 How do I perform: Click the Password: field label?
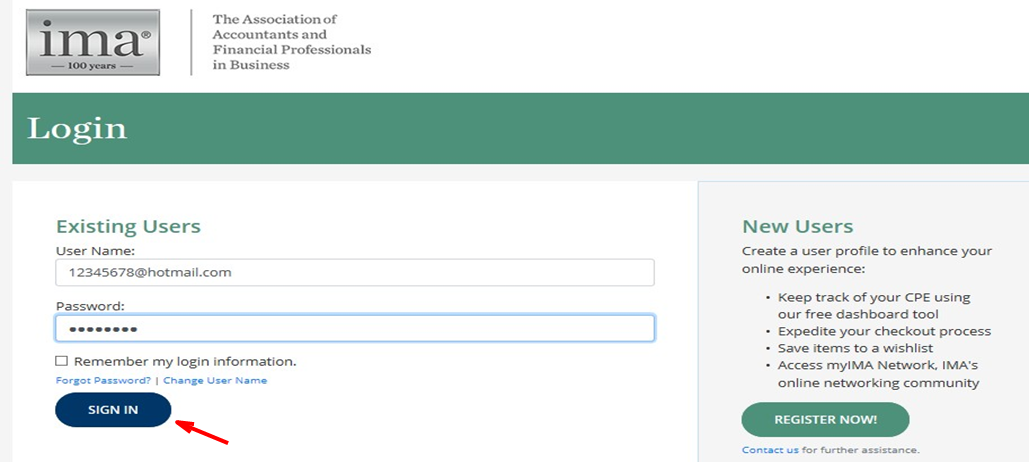coord(90,306)
